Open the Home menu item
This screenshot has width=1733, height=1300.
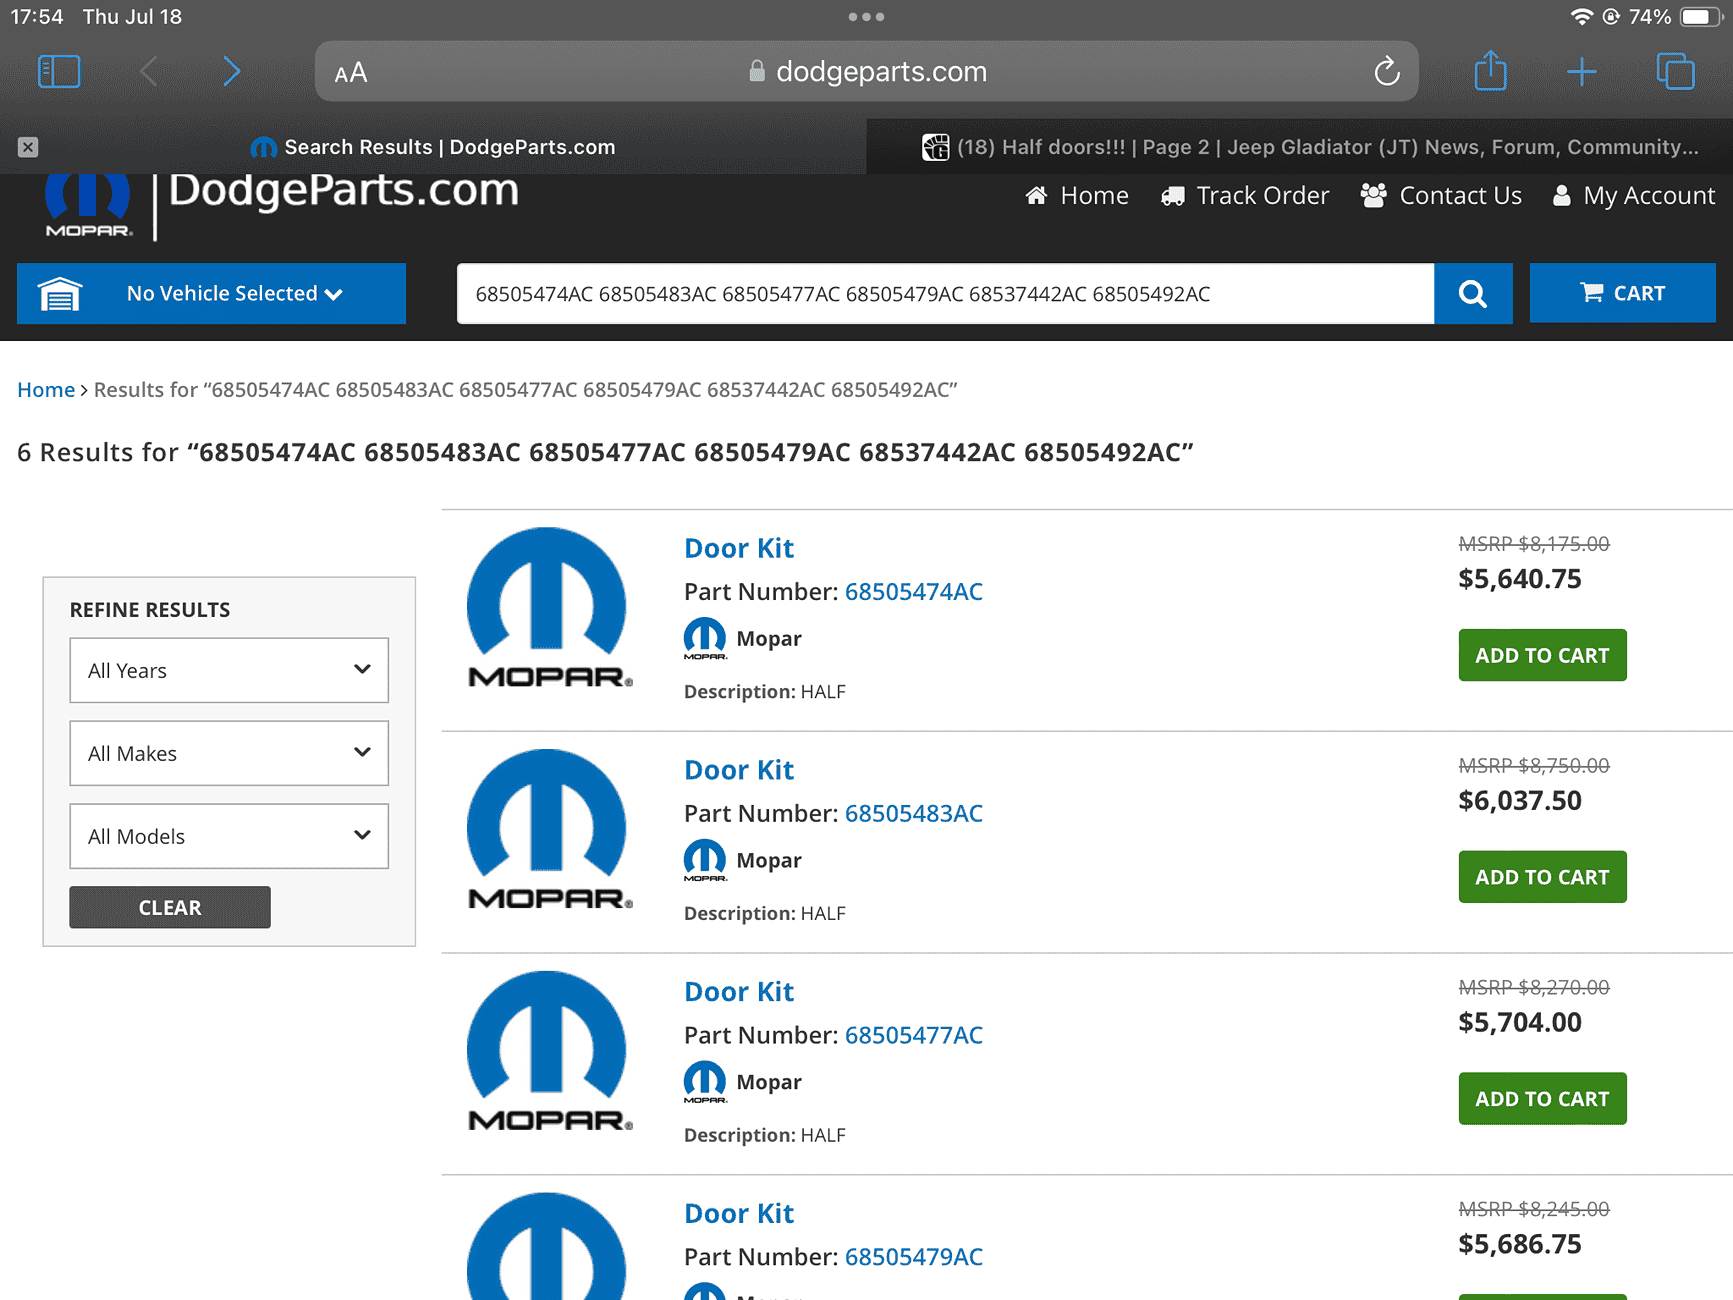(1077, 196)
